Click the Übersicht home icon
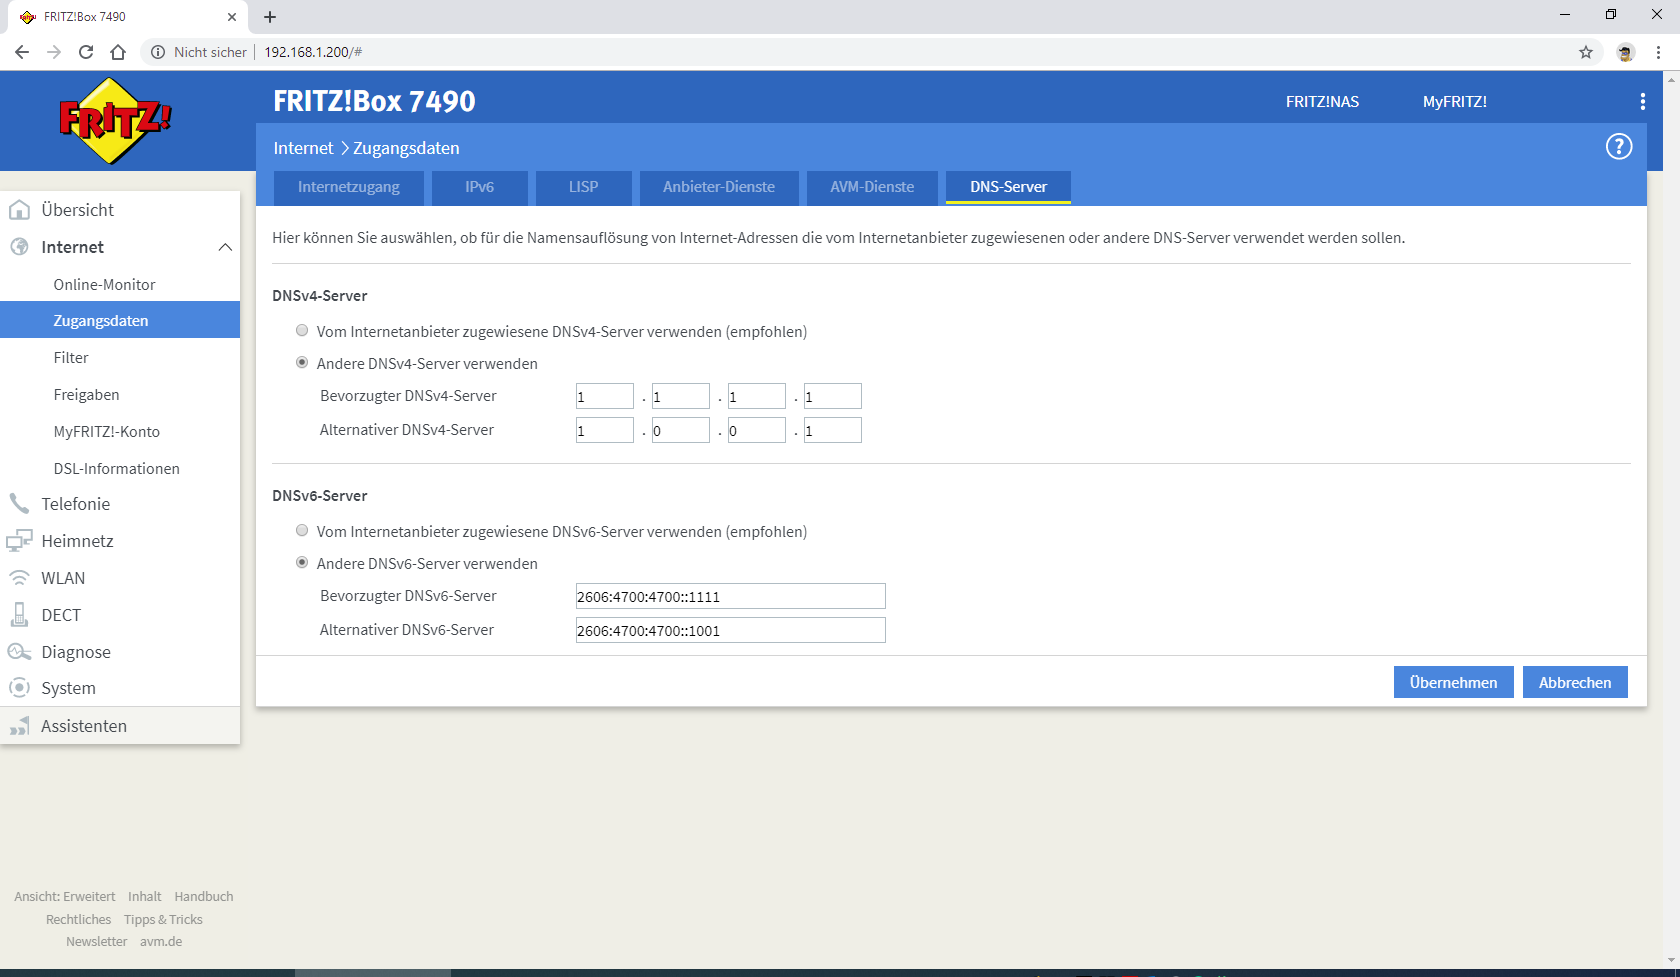The width and height of the screenshot is (1680, 977). (19, 210)
